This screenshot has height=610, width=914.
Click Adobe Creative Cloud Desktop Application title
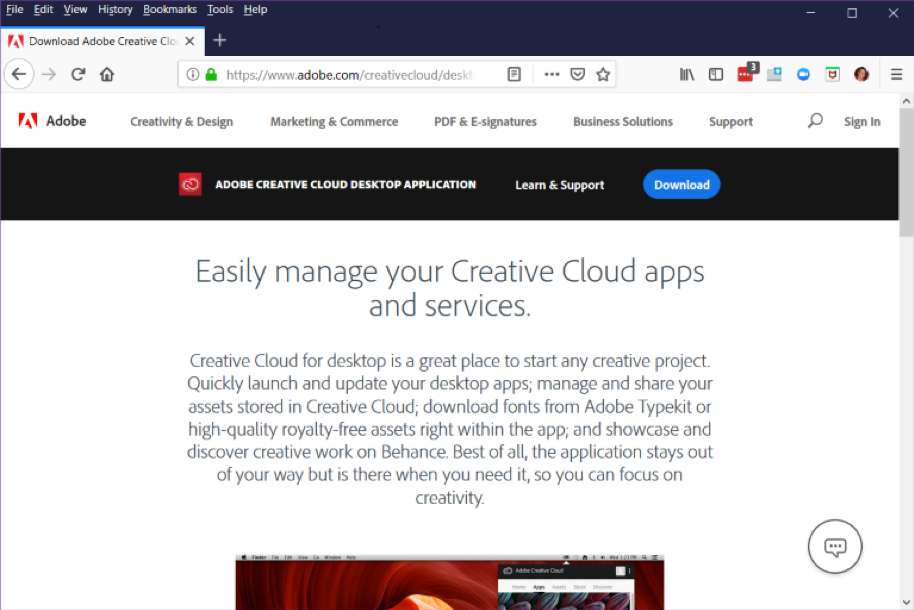coord(346,184)
